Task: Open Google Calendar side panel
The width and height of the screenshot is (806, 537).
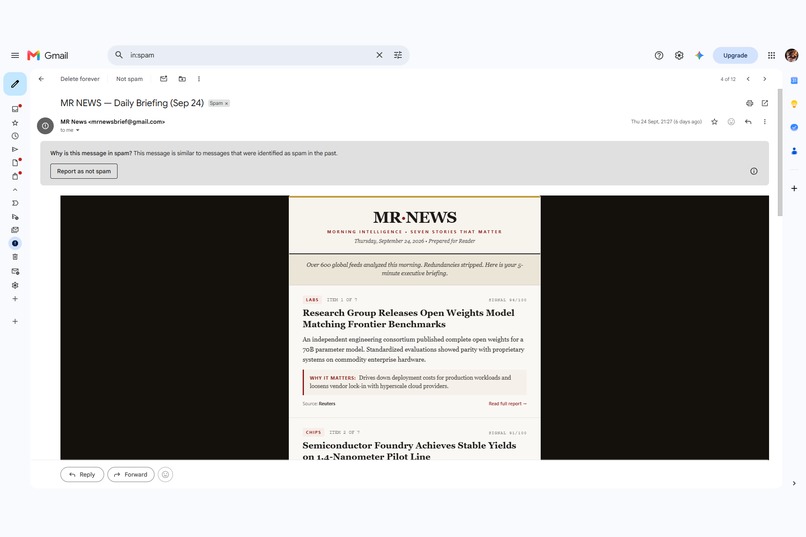Action: [x=794, y=81]
